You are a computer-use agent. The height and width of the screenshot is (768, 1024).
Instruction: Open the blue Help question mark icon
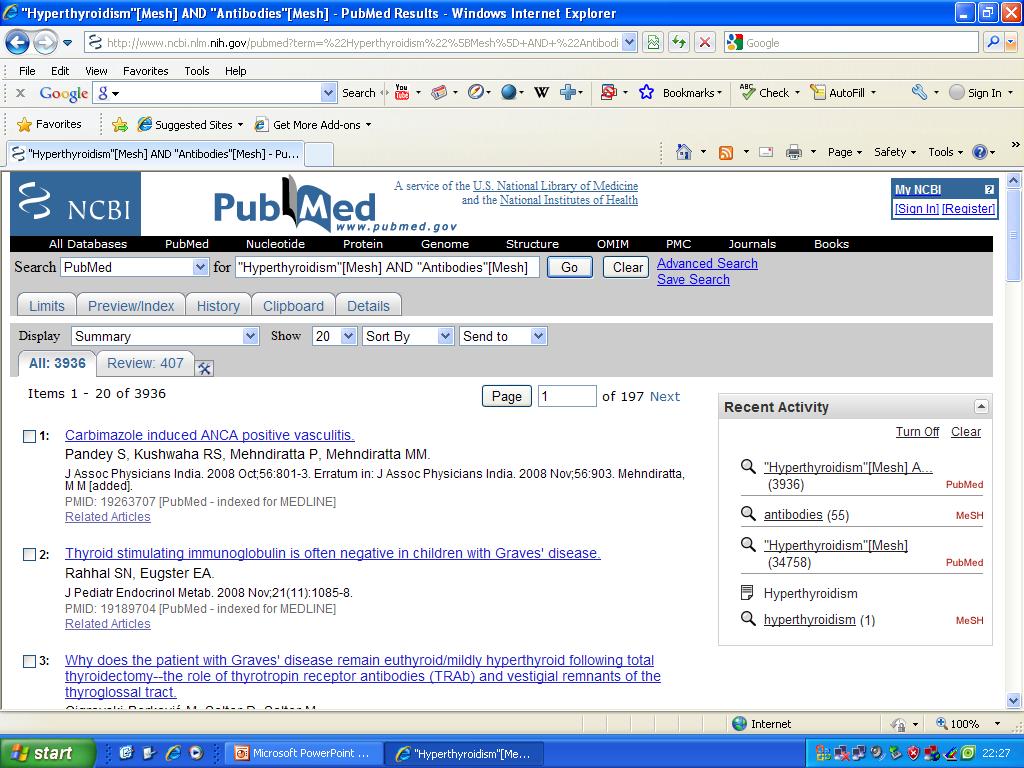coord(980,152)
